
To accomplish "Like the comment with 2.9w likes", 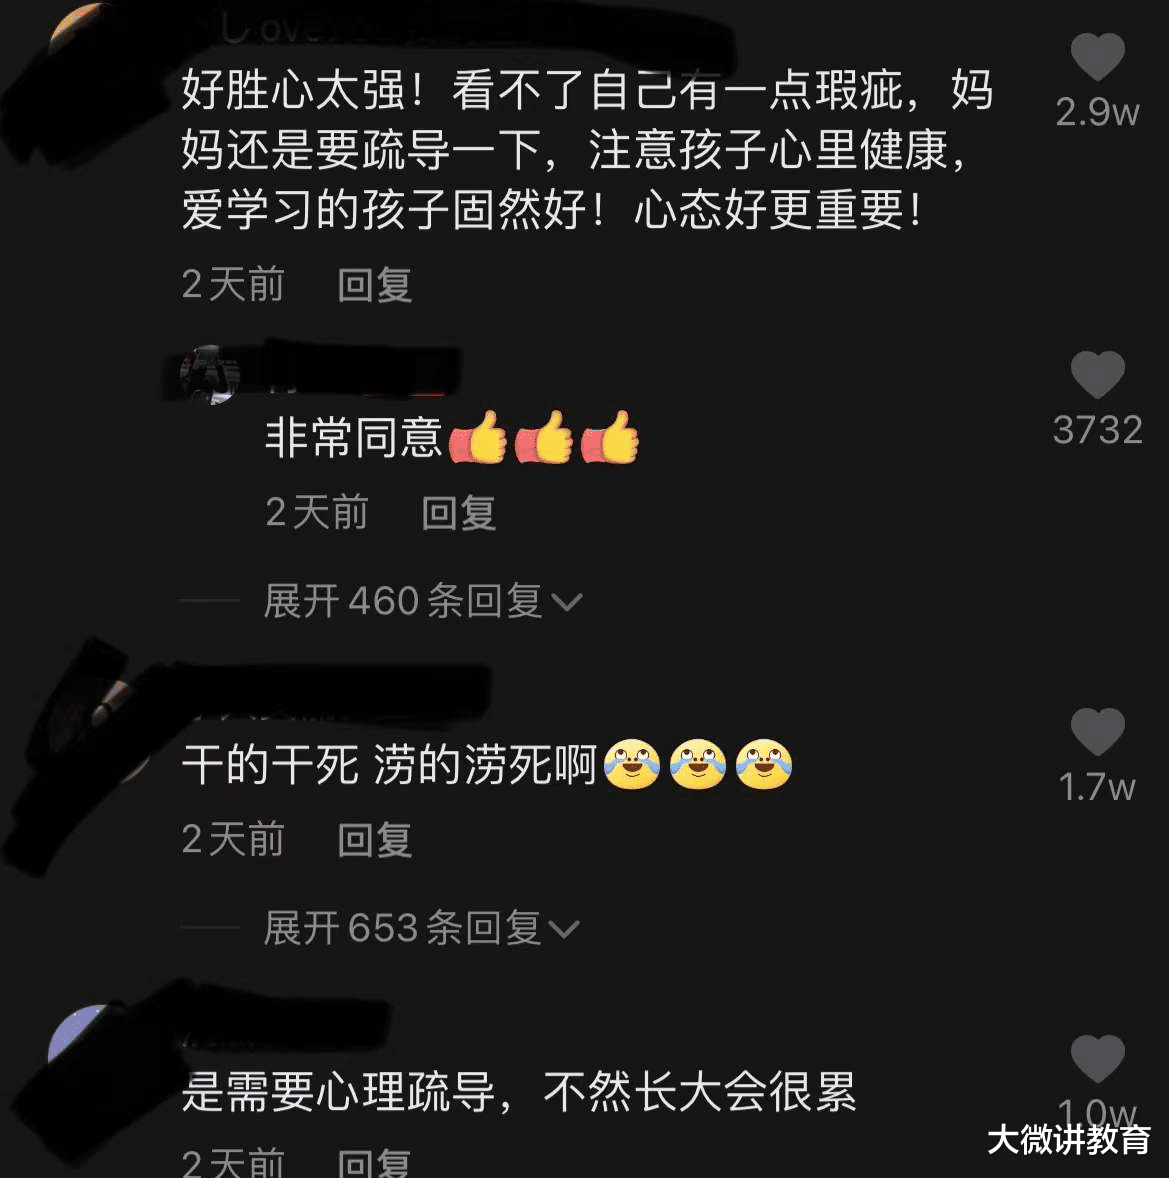I will click(1098, 57).
